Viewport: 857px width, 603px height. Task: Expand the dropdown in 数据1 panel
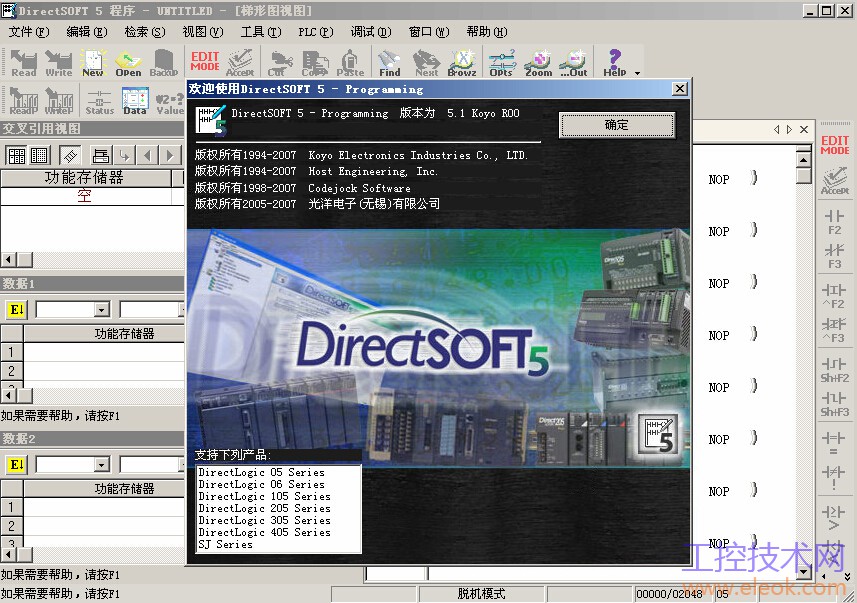click(x=102, y=310)
